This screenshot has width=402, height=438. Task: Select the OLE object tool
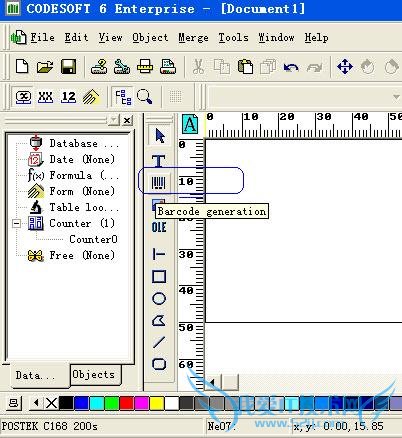pos(159,227)
